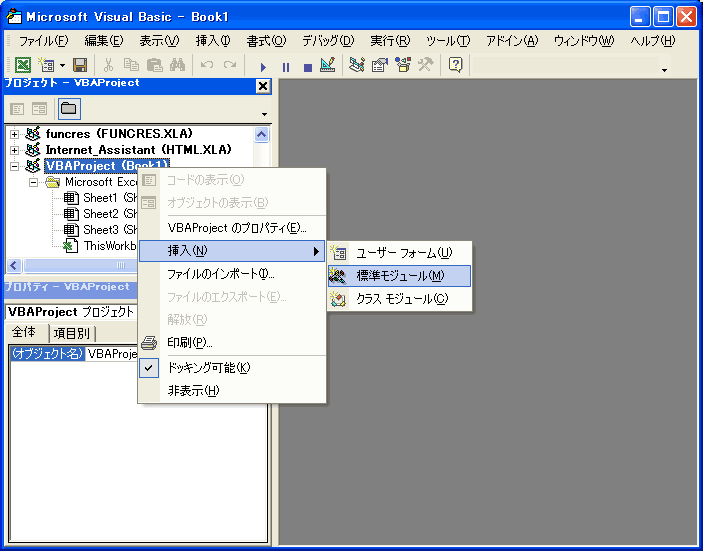Screen dimensions: 703x551
Task: Open 挿入(N) submenu in context menu
Action: pos(232,251)
